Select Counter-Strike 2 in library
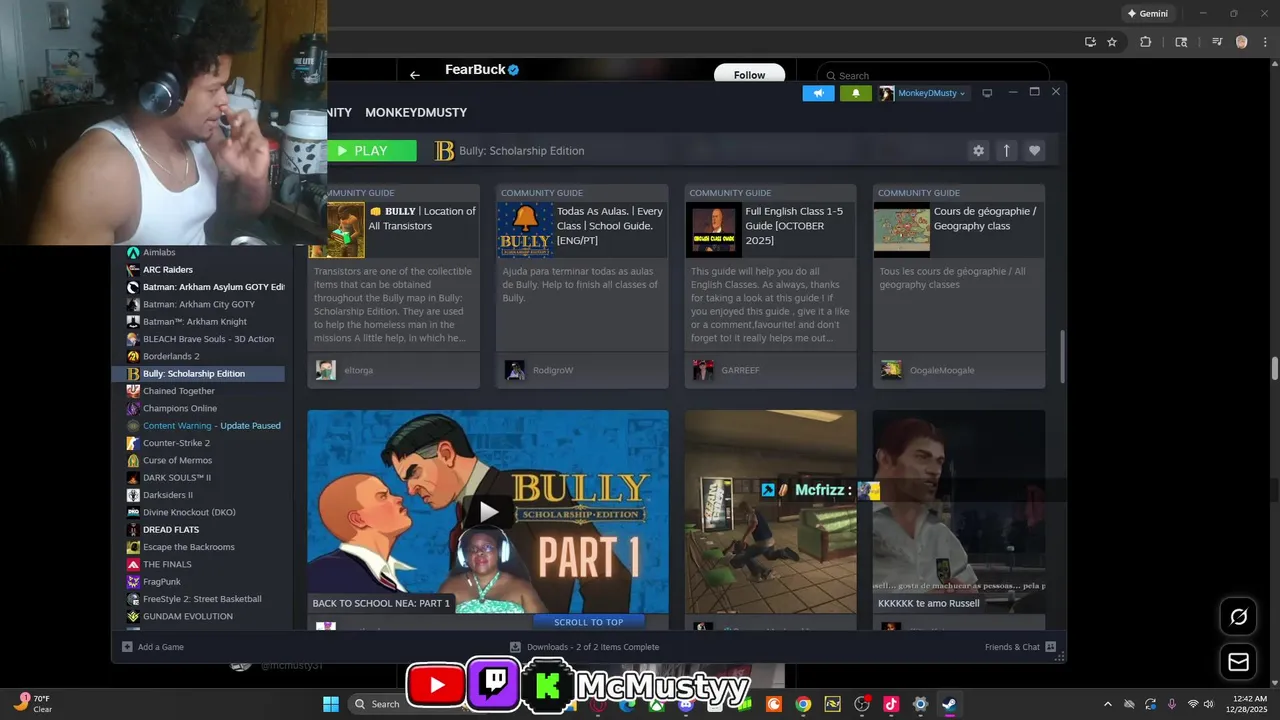This screenshot has height=720, width=1280. coord(176,443)
